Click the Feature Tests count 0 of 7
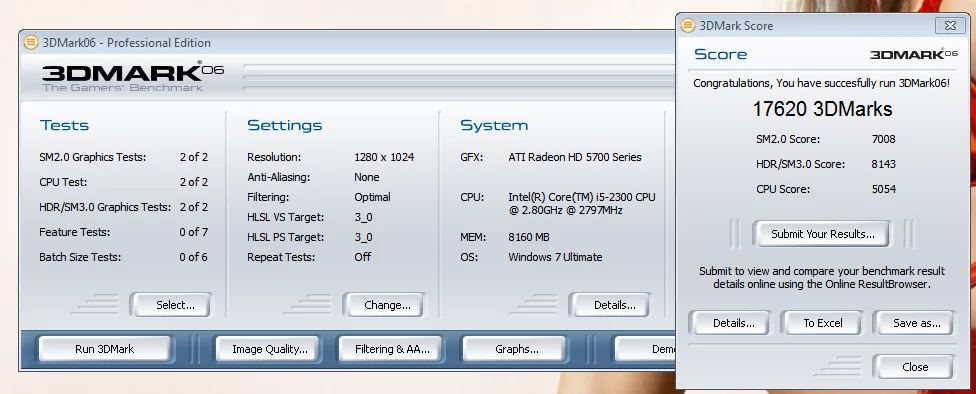This screenshot has height=394, width=976. click(x=194, y=232)
